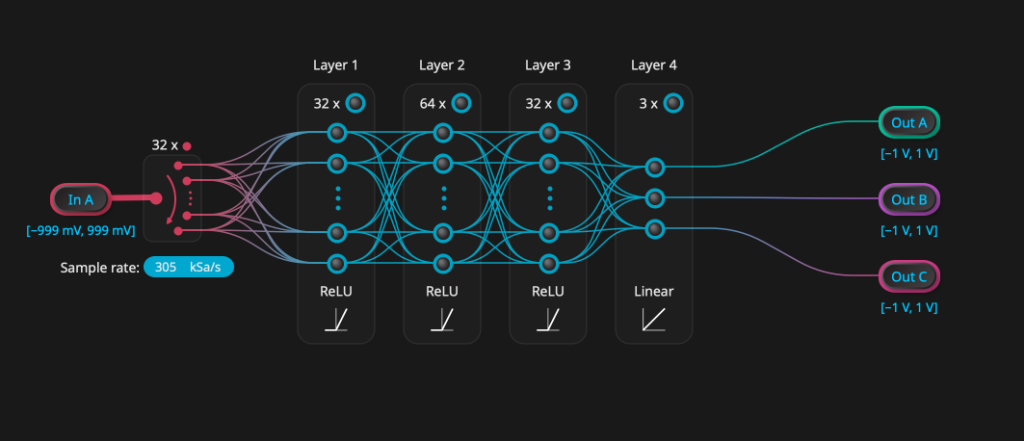Click the Layer 3 ReLU activation icon

[548, 319]
